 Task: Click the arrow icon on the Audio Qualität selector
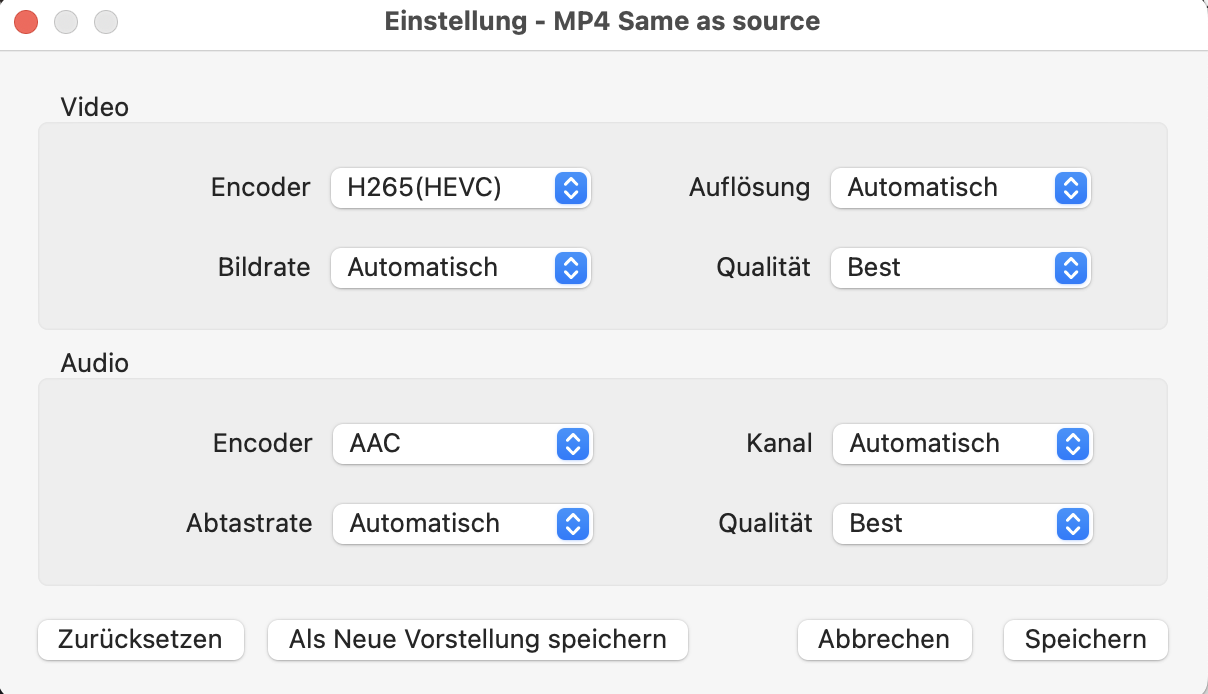(1072, 524)
